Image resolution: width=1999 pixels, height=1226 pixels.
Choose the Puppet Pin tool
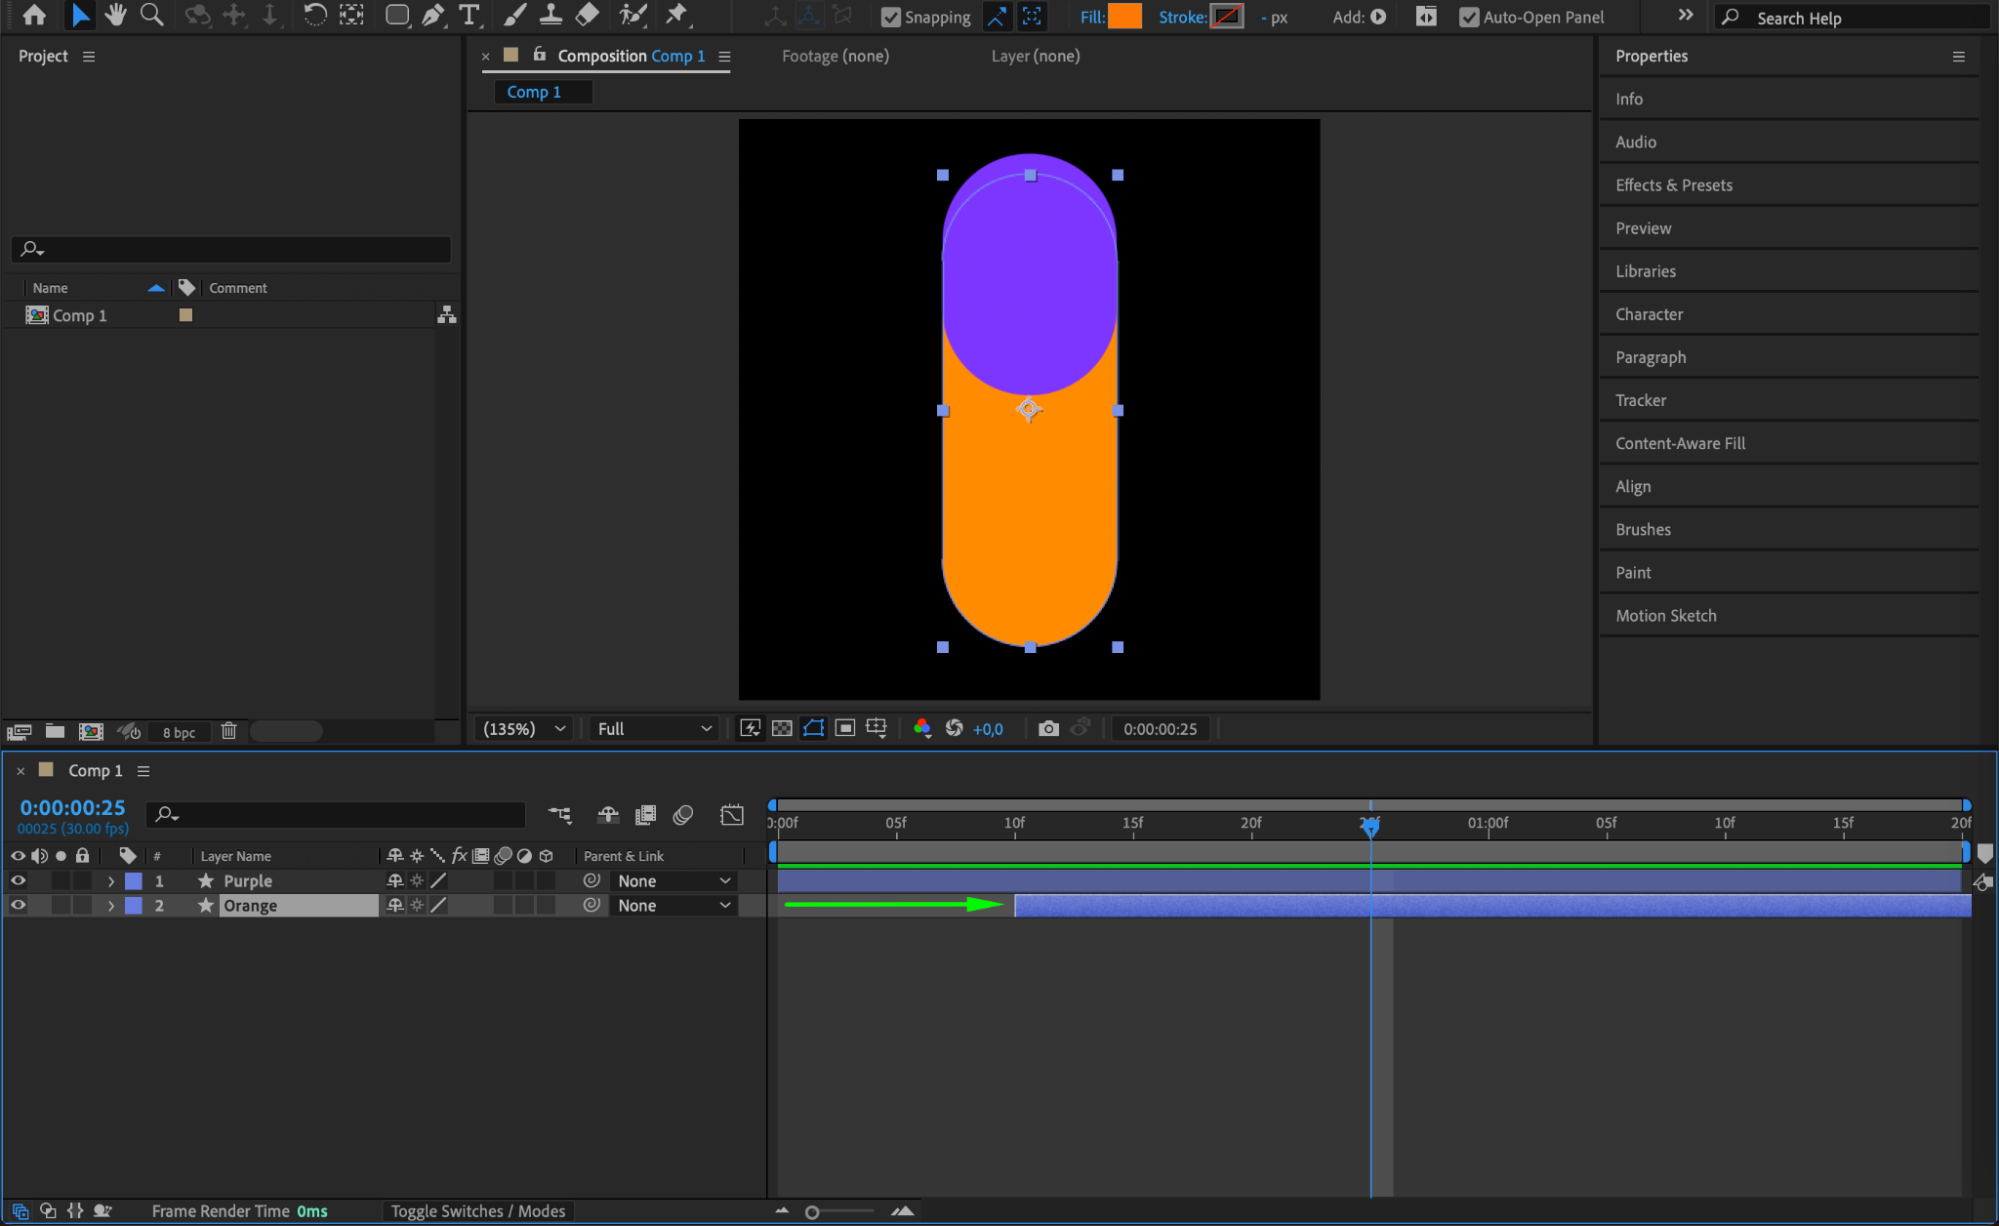[677, 15]
